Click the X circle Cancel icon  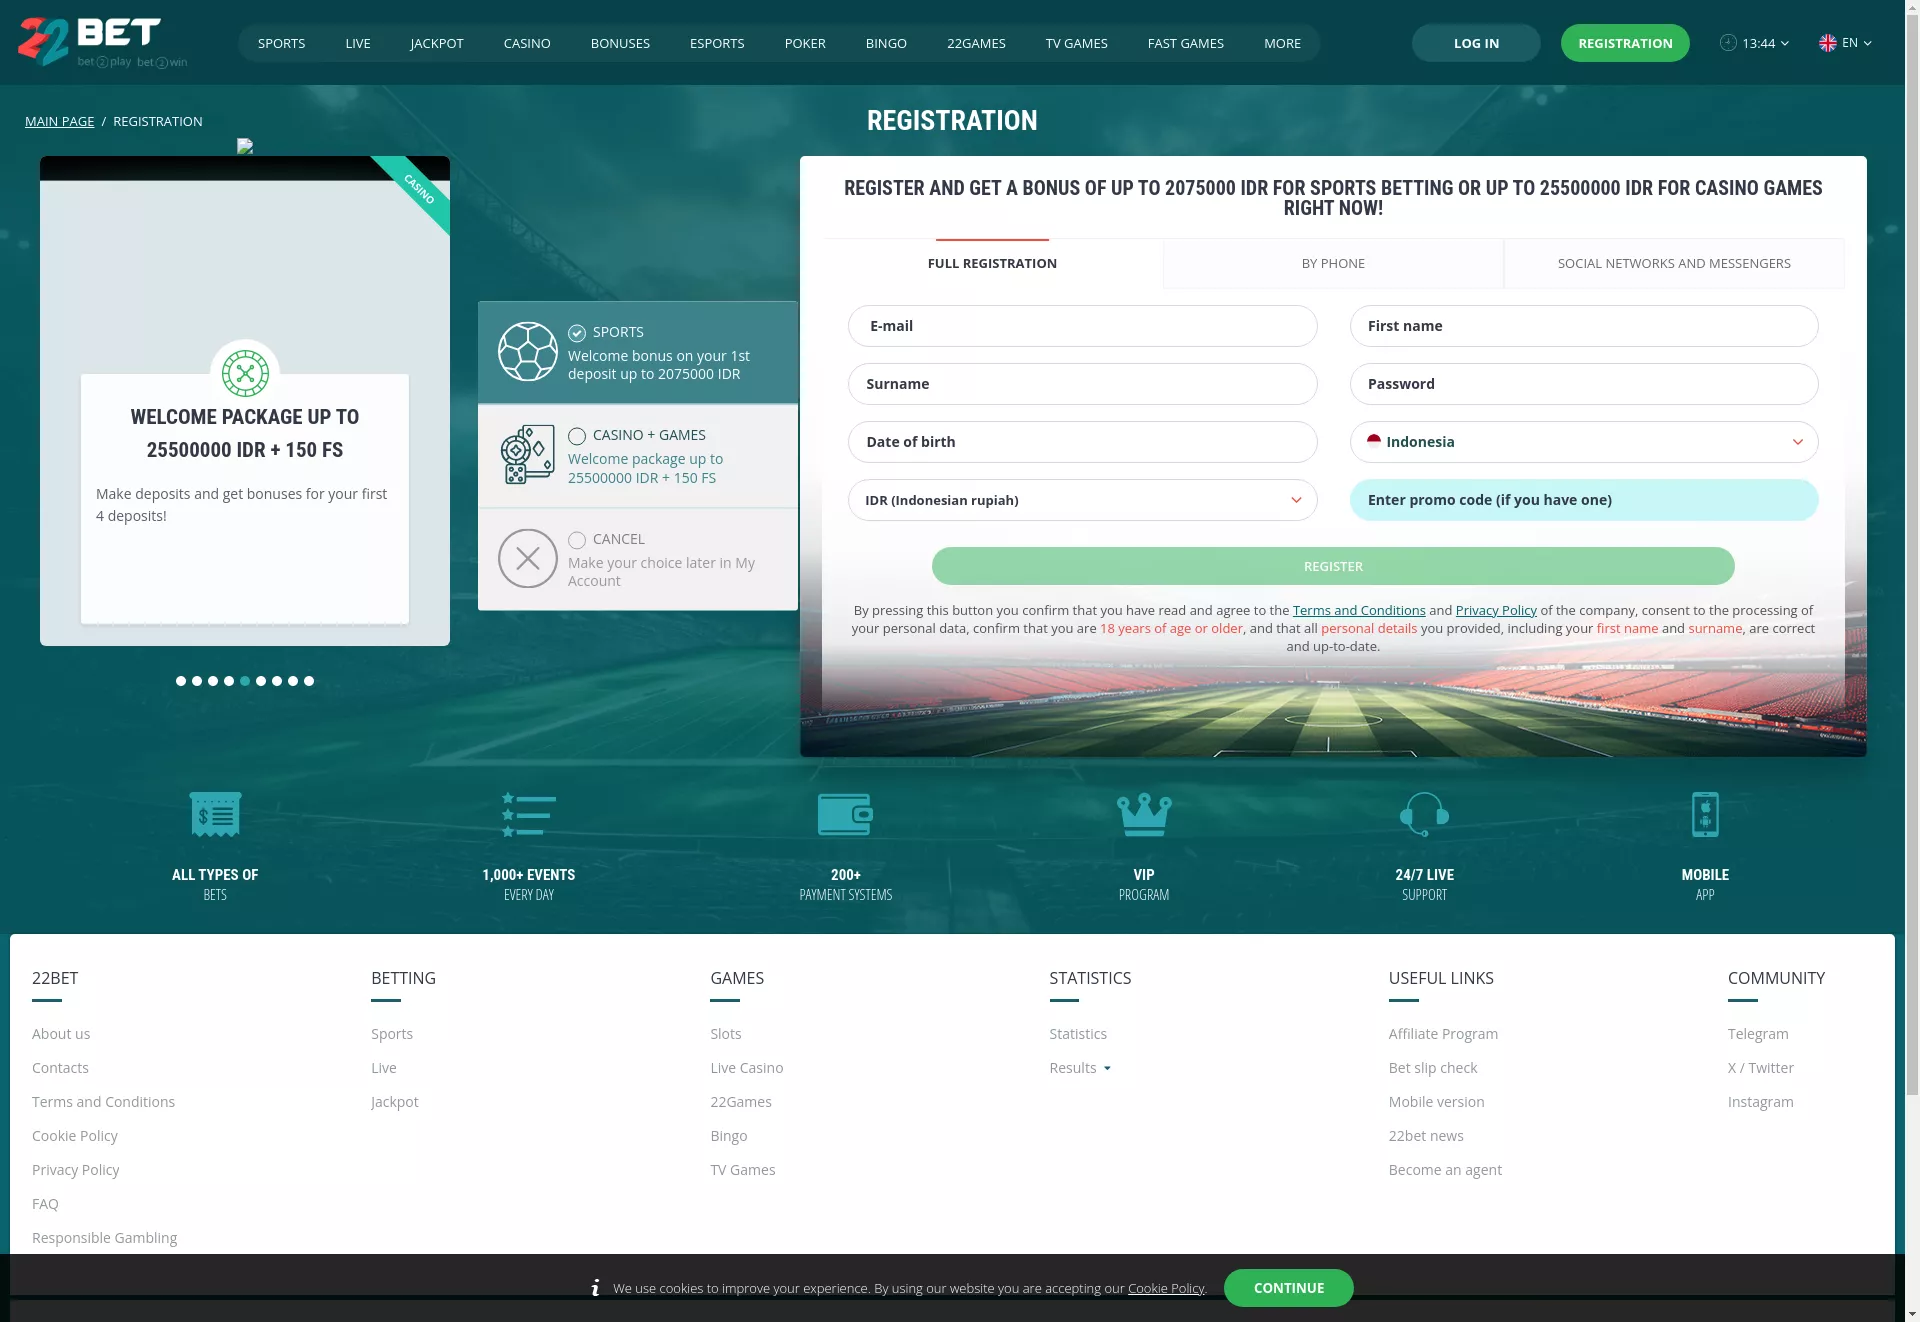(528, 558)
